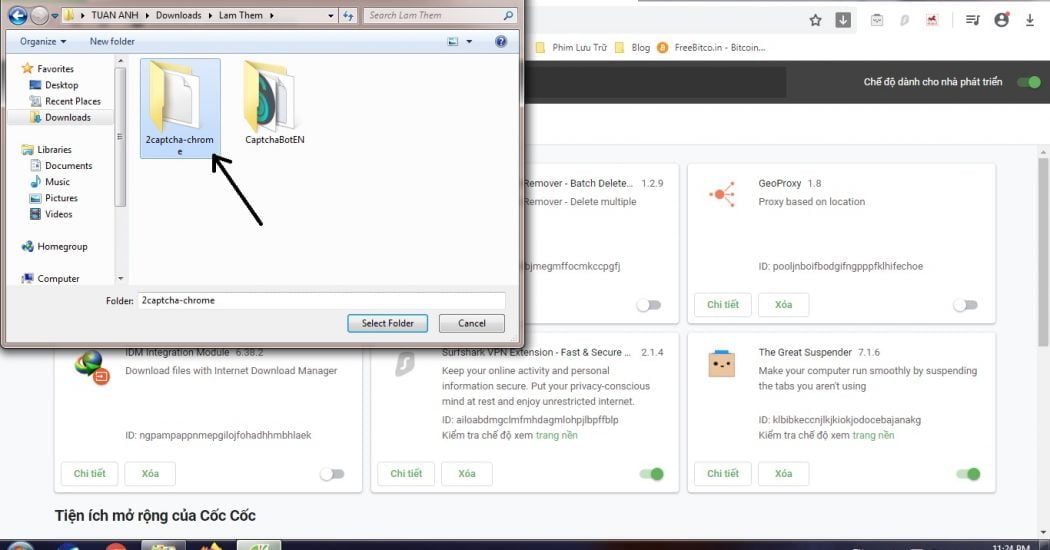Open the view options dropdown arrow
The width and height of the screenshot is (1050, 550).
(469, 42)
